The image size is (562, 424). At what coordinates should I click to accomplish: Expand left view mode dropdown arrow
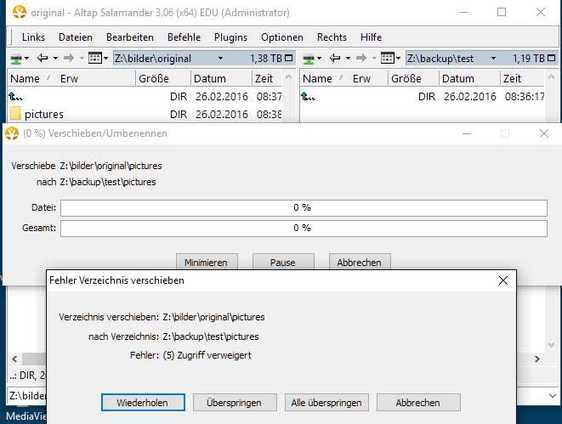(106, 58)
